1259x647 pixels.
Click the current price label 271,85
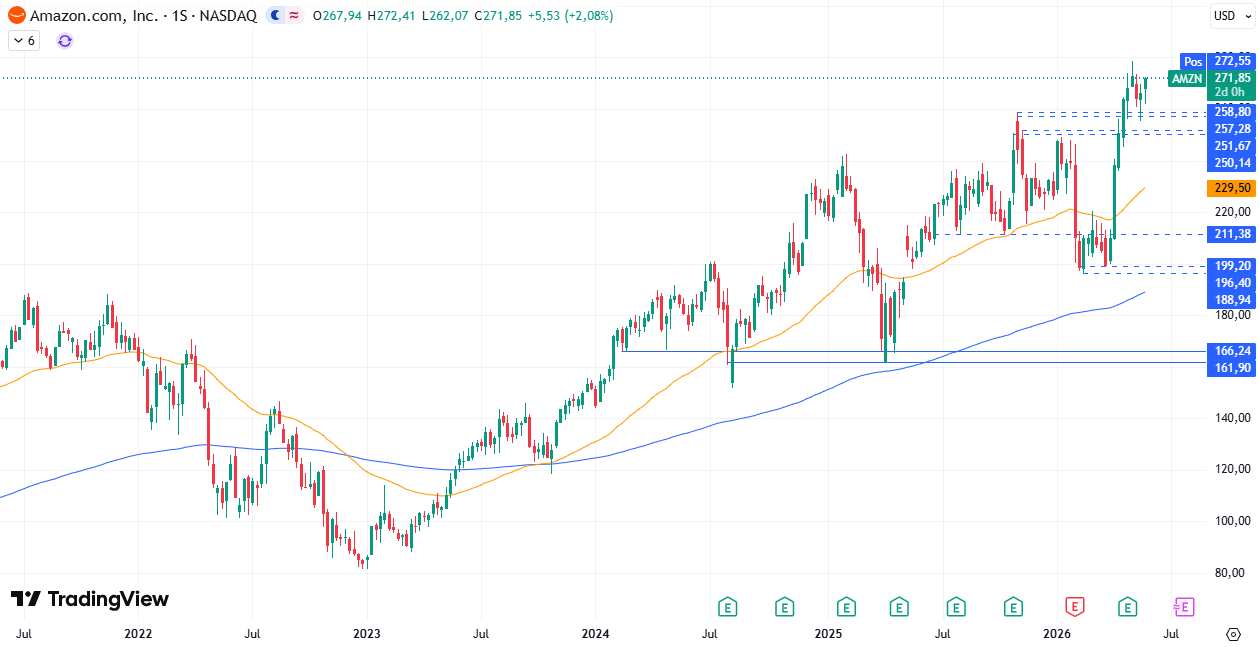(x=1233, y=78)
